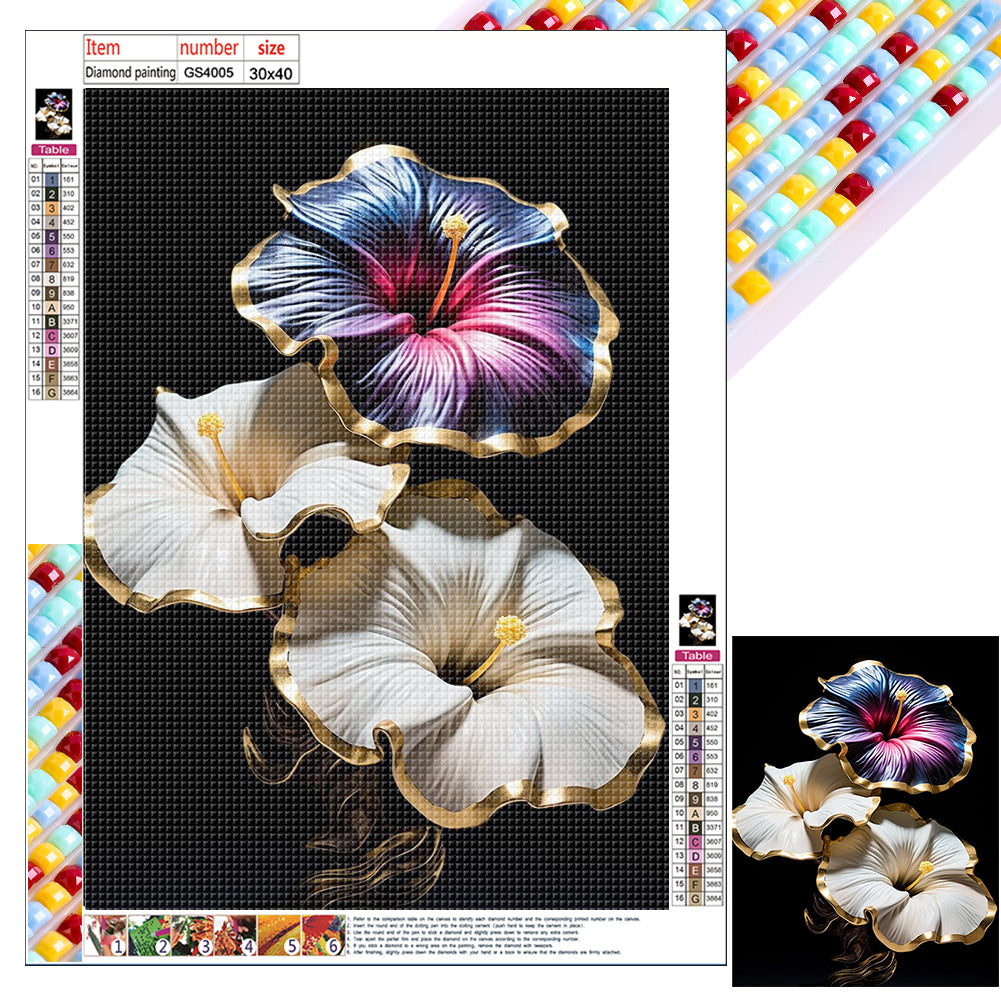Image resolution: width=1001 pixels, height=1001 pixels.
Task: Choose brown symbol 7 swatch in the right table
Action: click(696, 771)
